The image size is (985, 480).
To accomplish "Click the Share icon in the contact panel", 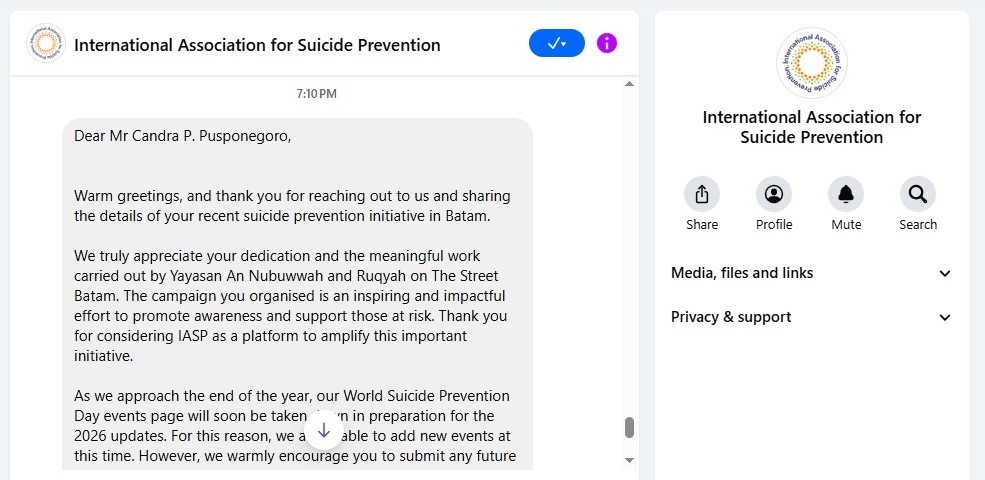I will pyautogui.click(x=702, y=194).
